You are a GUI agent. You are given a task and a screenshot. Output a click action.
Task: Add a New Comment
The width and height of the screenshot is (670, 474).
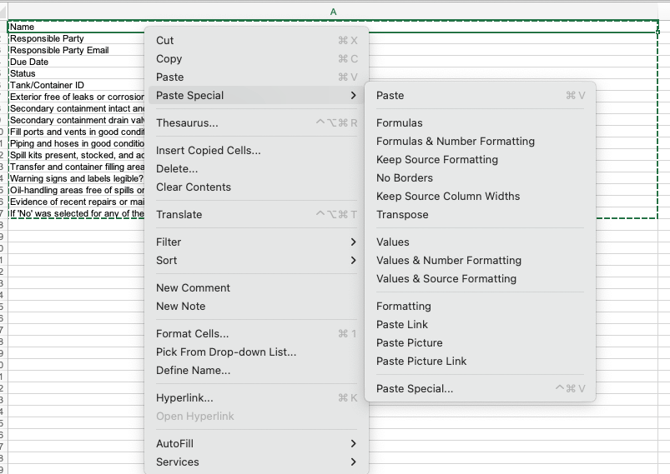pyautogui.click(x=193, y=288)
